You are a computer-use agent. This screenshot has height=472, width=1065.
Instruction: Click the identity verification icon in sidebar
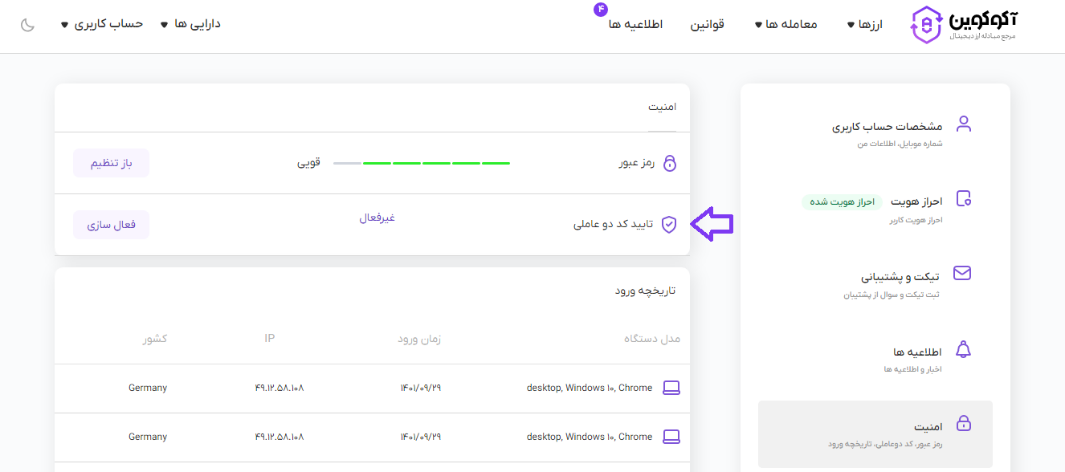[x=963, y=197]
